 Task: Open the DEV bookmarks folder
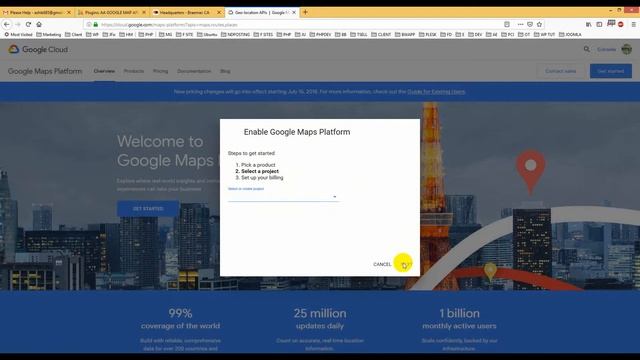point(475,35)
